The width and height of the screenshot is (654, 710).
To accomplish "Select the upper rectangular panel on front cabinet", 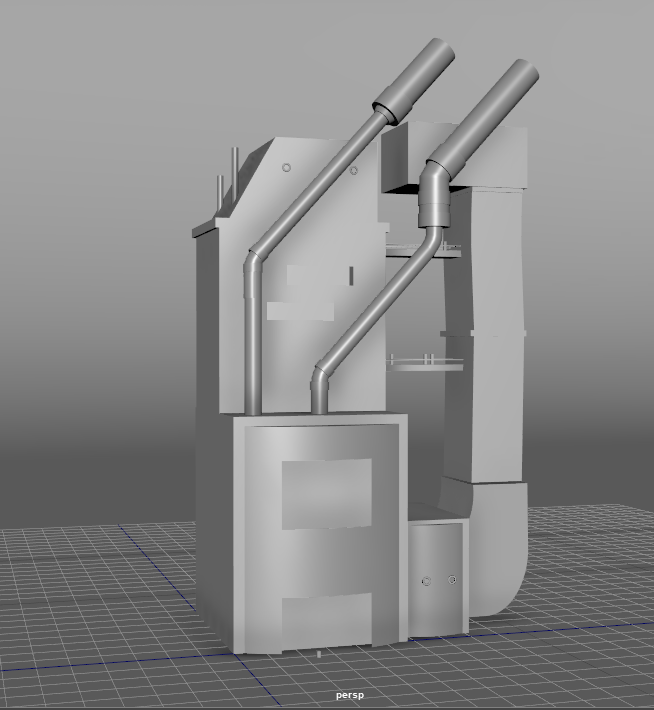I will point(327,494).
